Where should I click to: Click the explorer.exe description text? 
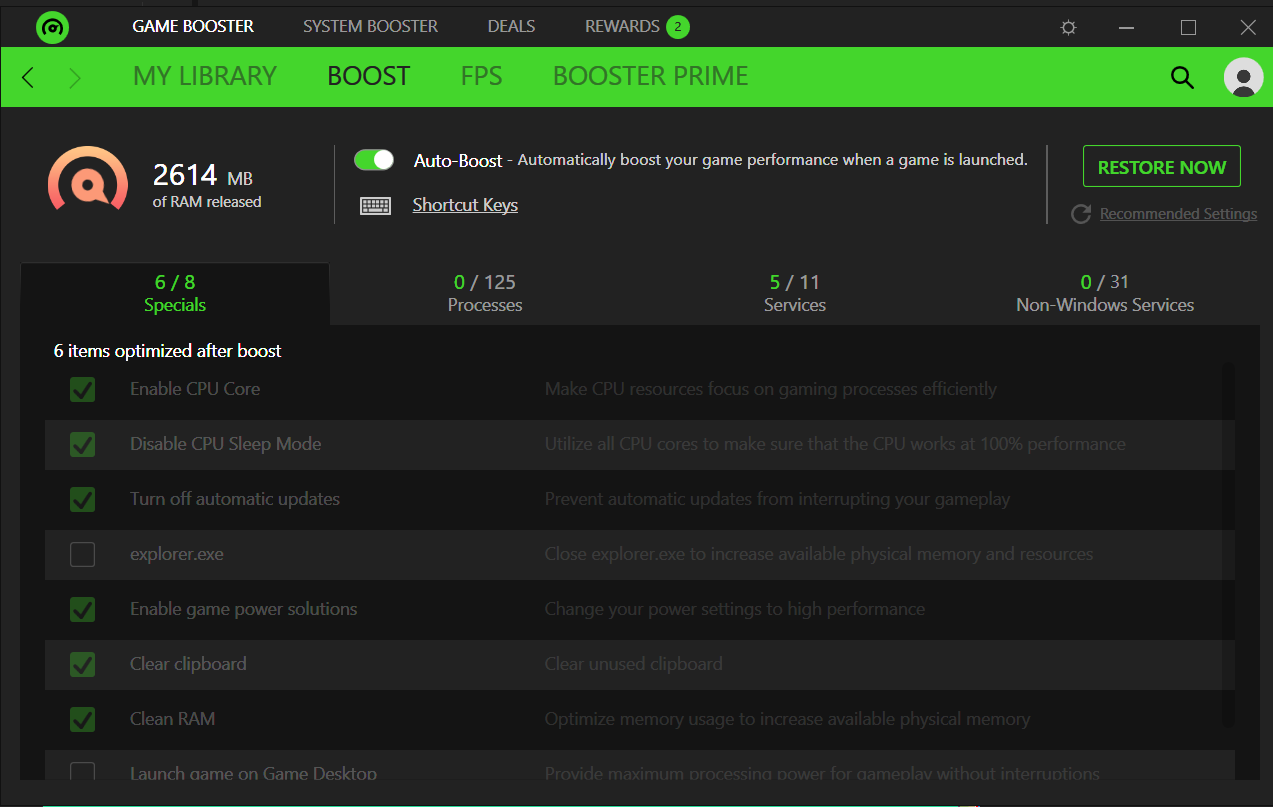[x=819, y=554]
